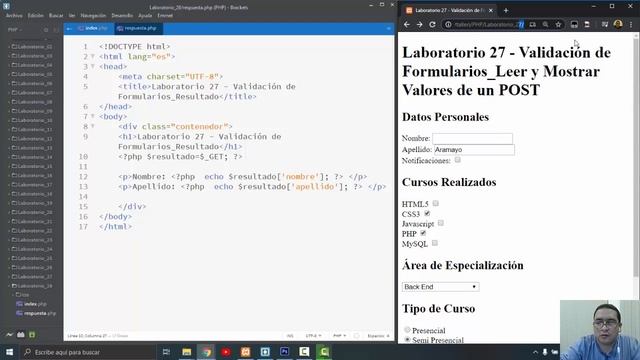Open a new Chrome tab
Image resolution: width=640 pixels, height=360 pixels.
506,10
